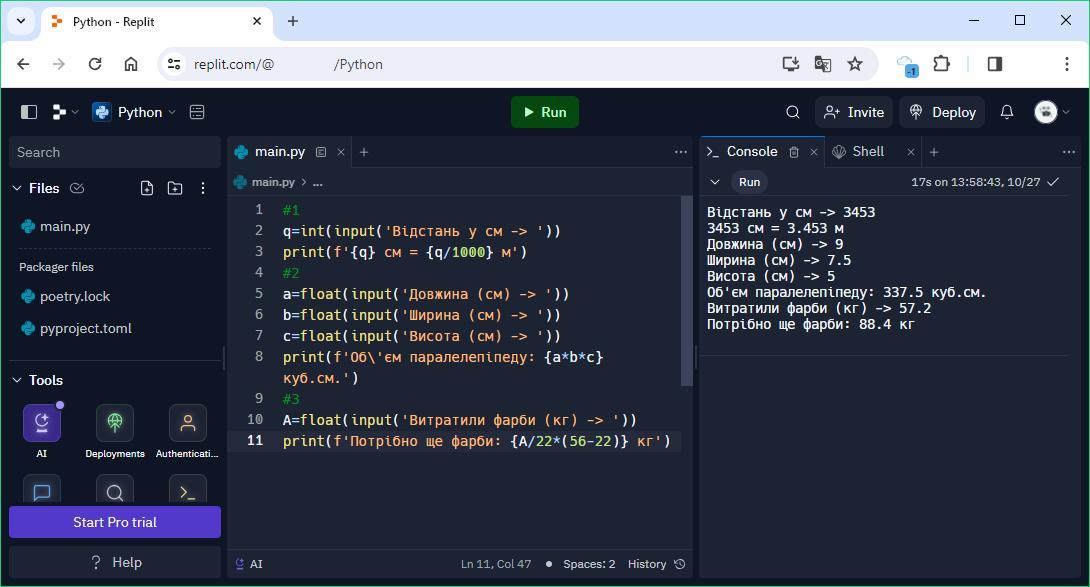1090x587 pixels.
Task: Toggle the browser side panel icon
Action: tap(994, 64)
